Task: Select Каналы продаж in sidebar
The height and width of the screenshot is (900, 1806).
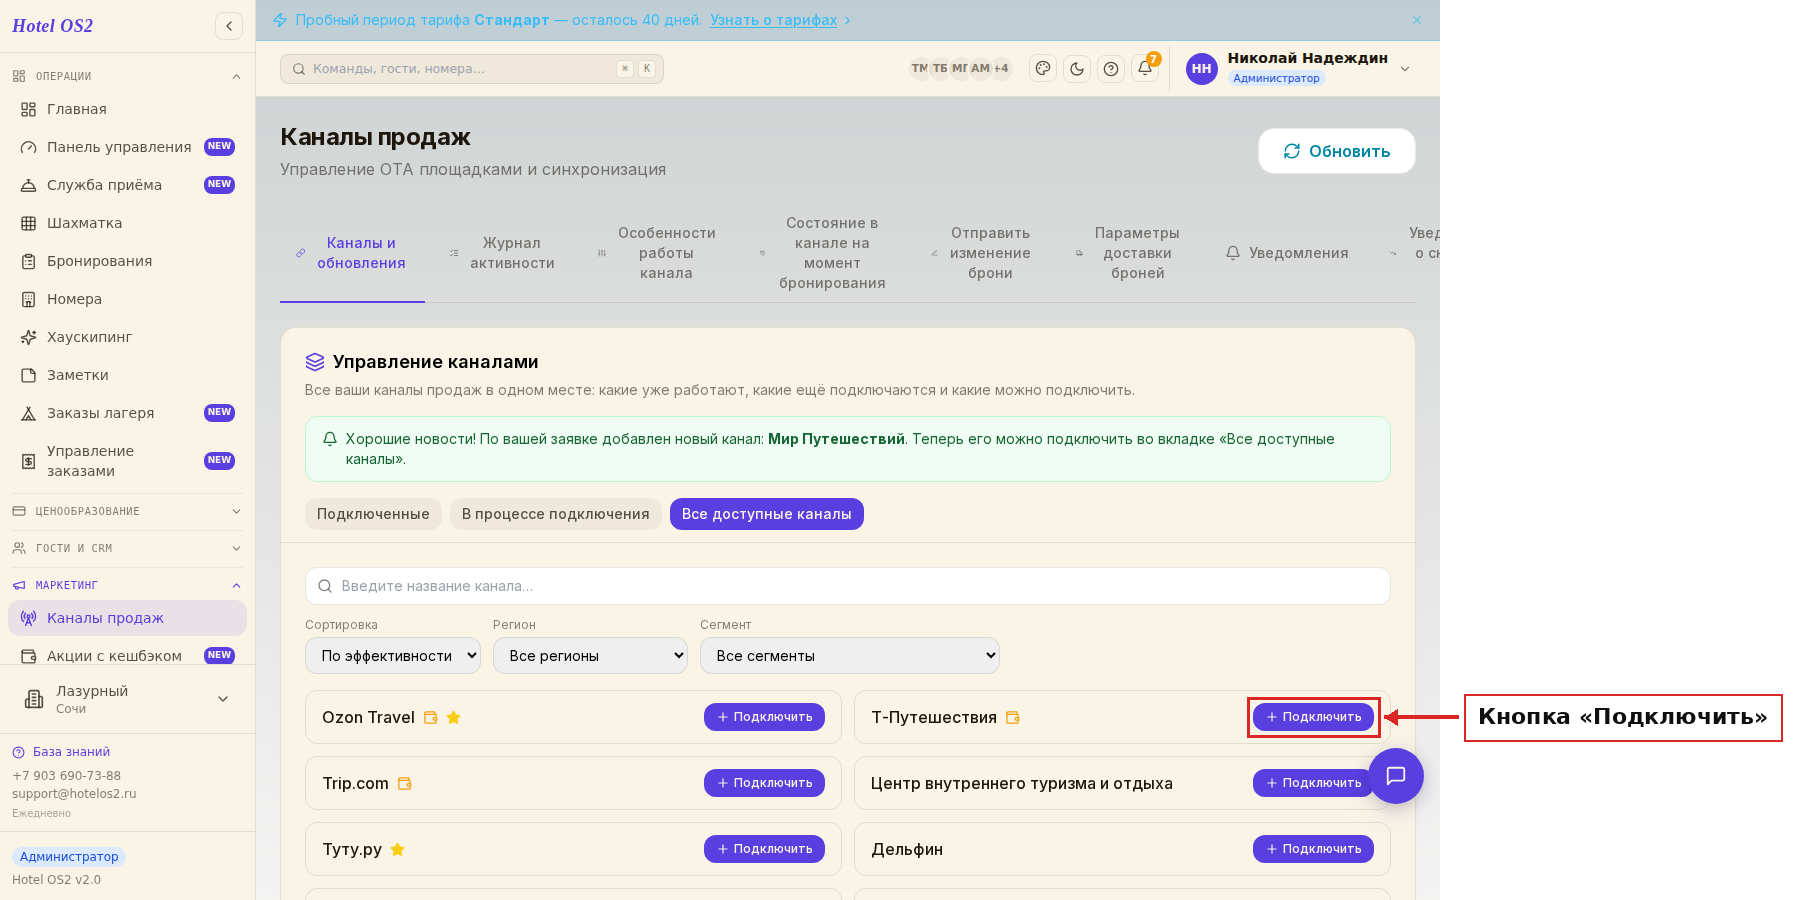Action: 127,618
